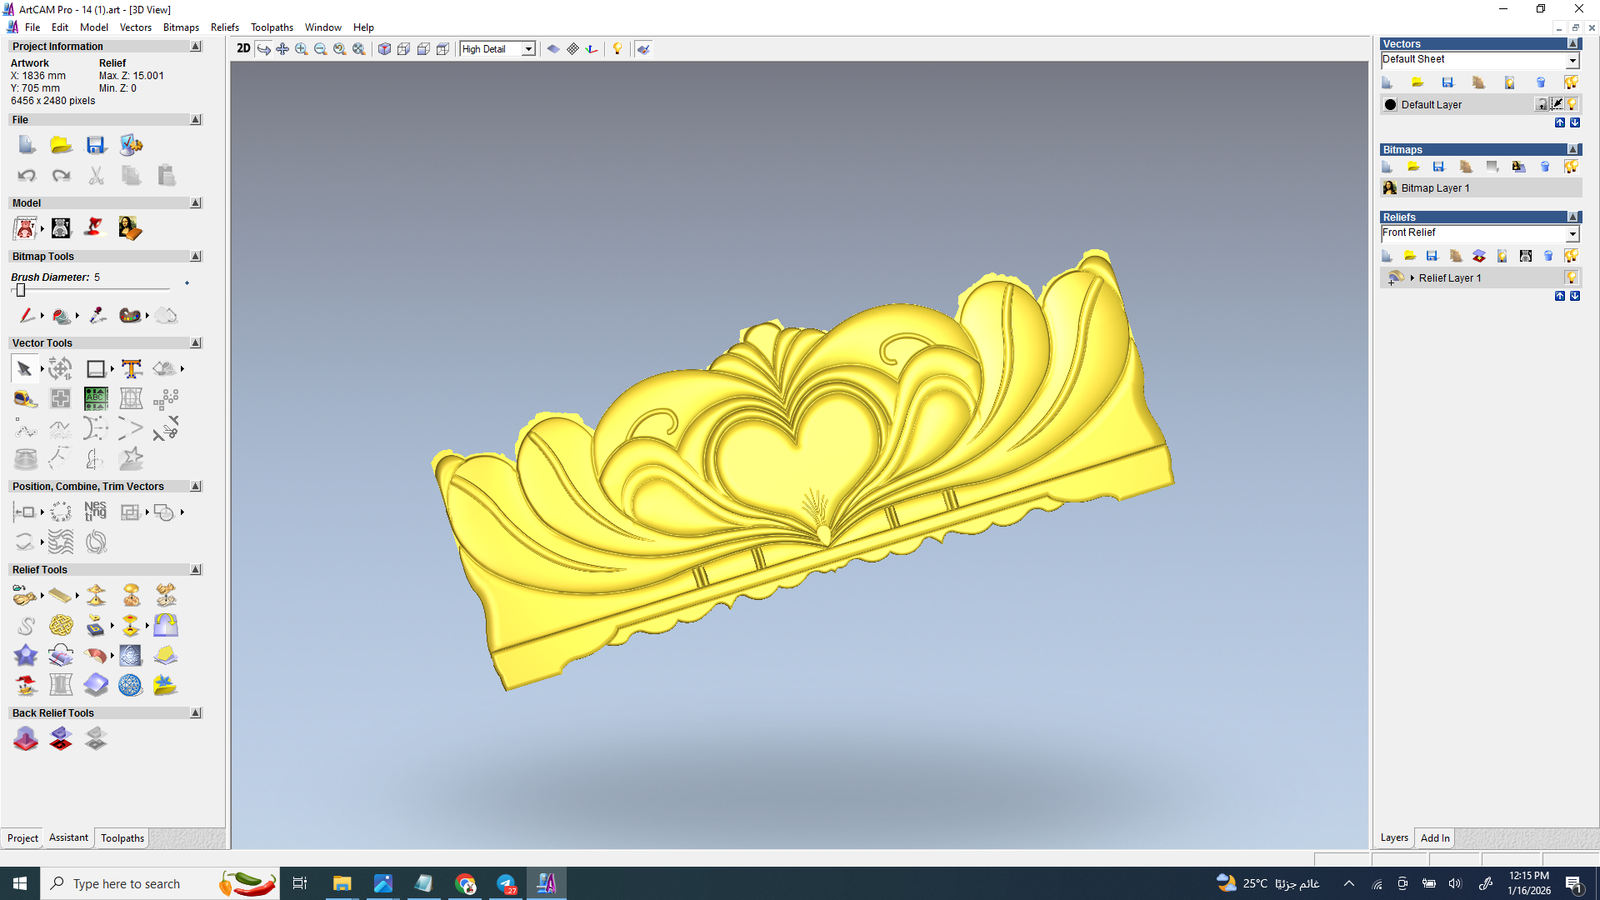Select the bitmap Paint brush tool
This screenshot has width=1600, height=900.
[x=27, y=316]
